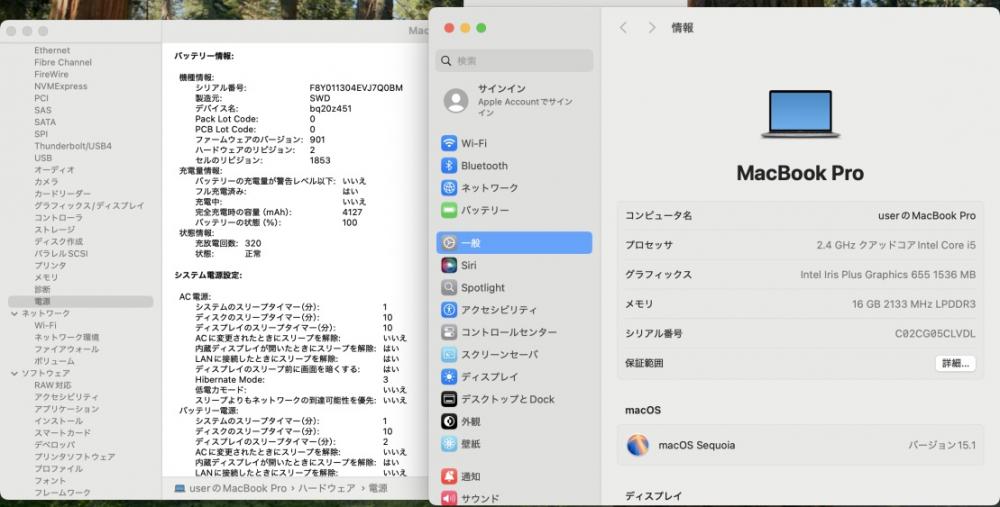Viewport: 1000px width, 507px height.
Task: Open ディスプレイ settings icon
Action: pyautogui.click(x=449, y=377)
